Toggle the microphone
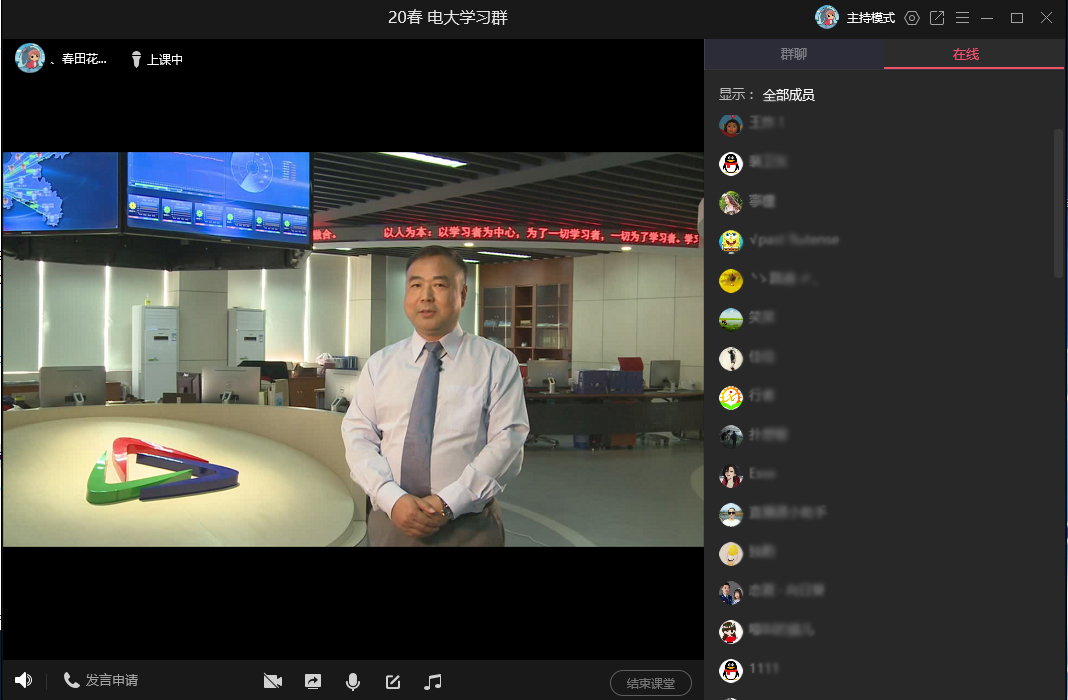This screenshot has width=1068, height=700. [x=353, y=681]
